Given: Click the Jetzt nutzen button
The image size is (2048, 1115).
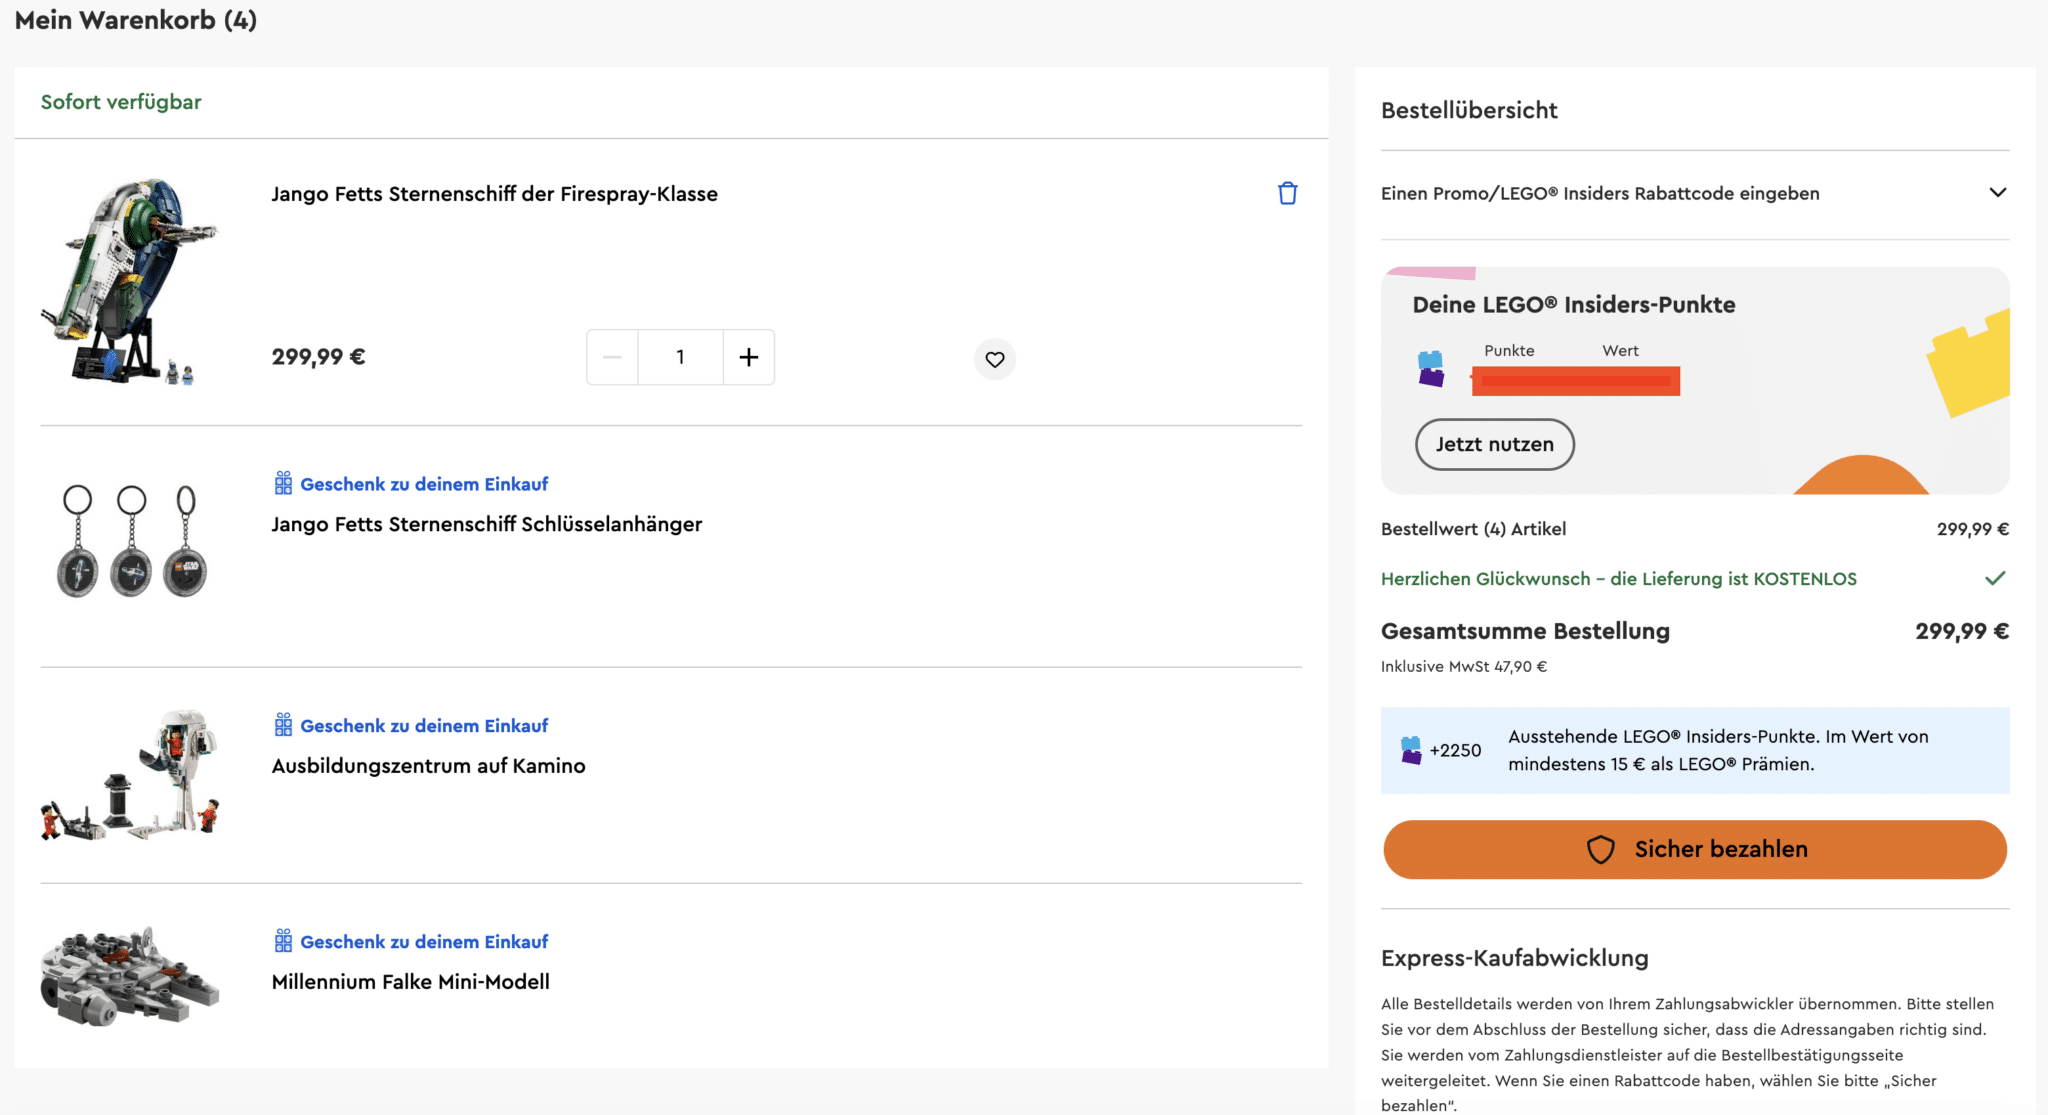Looking at the screenshot, I should 1494,444.
